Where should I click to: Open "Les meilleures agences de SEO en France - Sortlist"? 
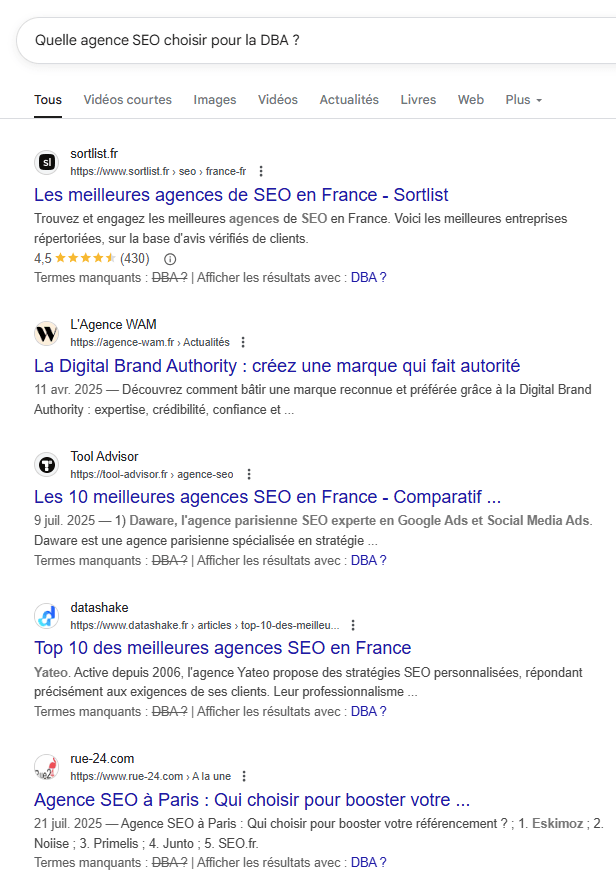241,194
